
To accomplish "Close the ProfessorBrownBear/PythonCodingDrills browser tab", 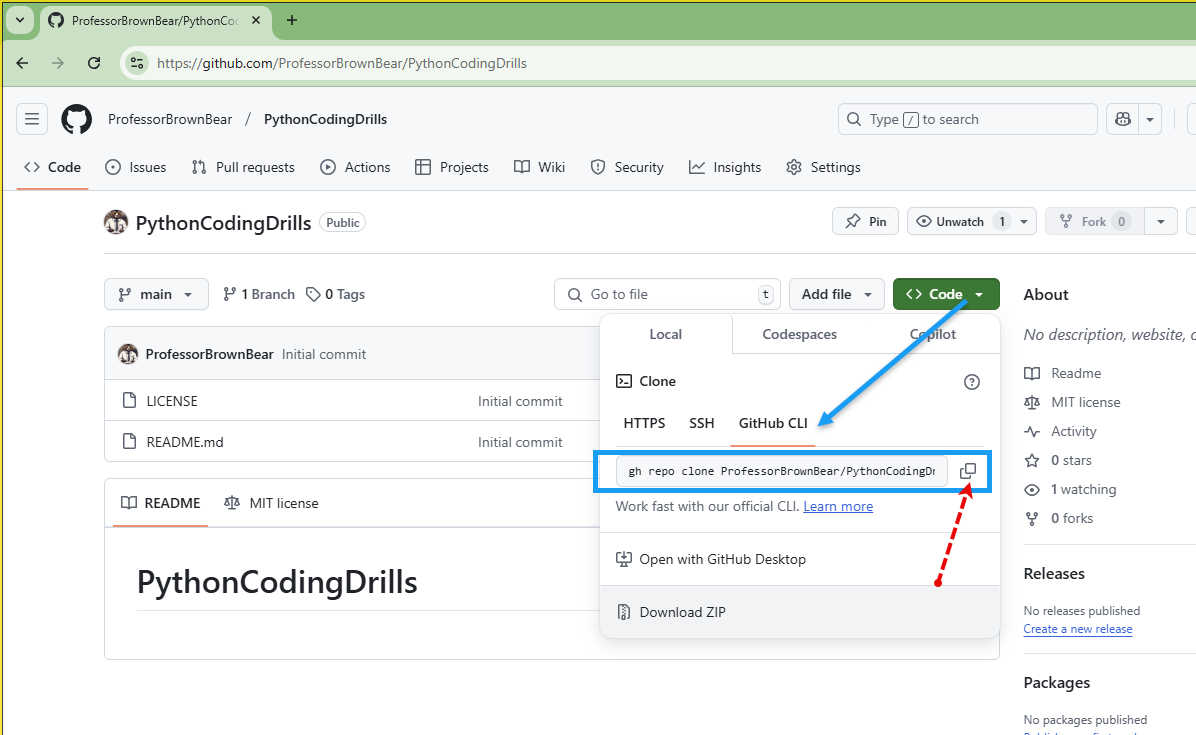I will tap(256, 21).
